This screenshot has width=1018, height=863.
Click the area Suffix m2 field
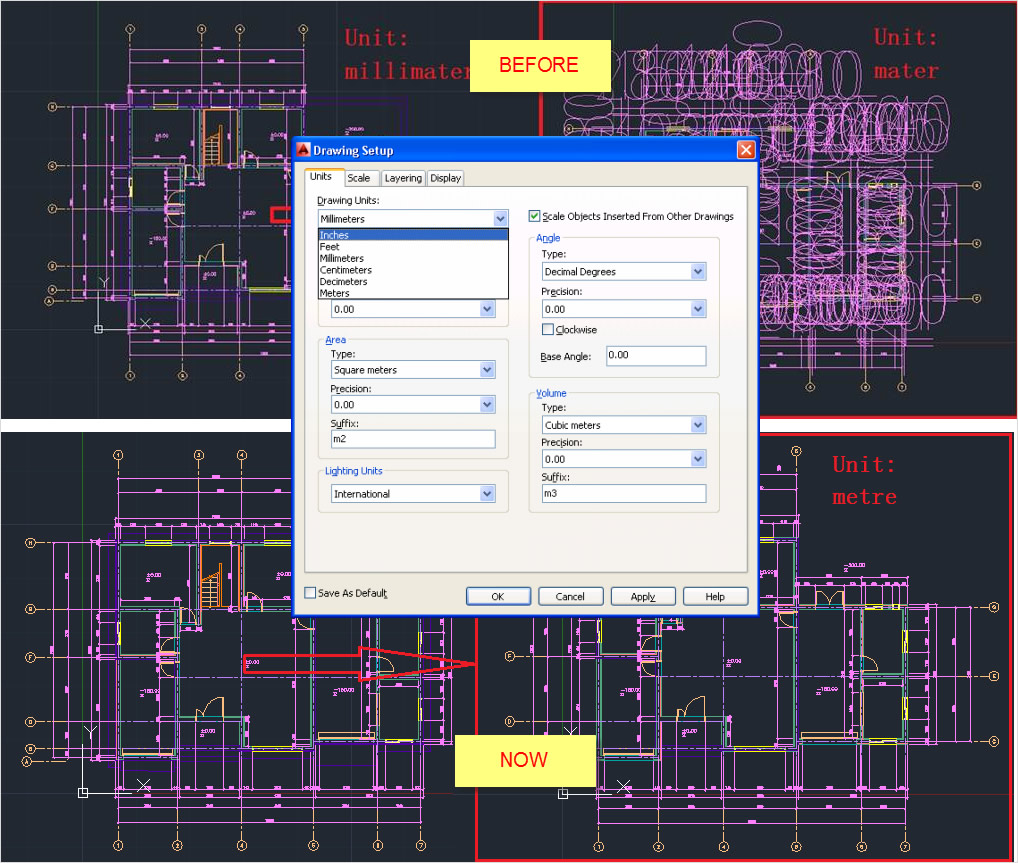pyautogui.click(x=413, y=439)
